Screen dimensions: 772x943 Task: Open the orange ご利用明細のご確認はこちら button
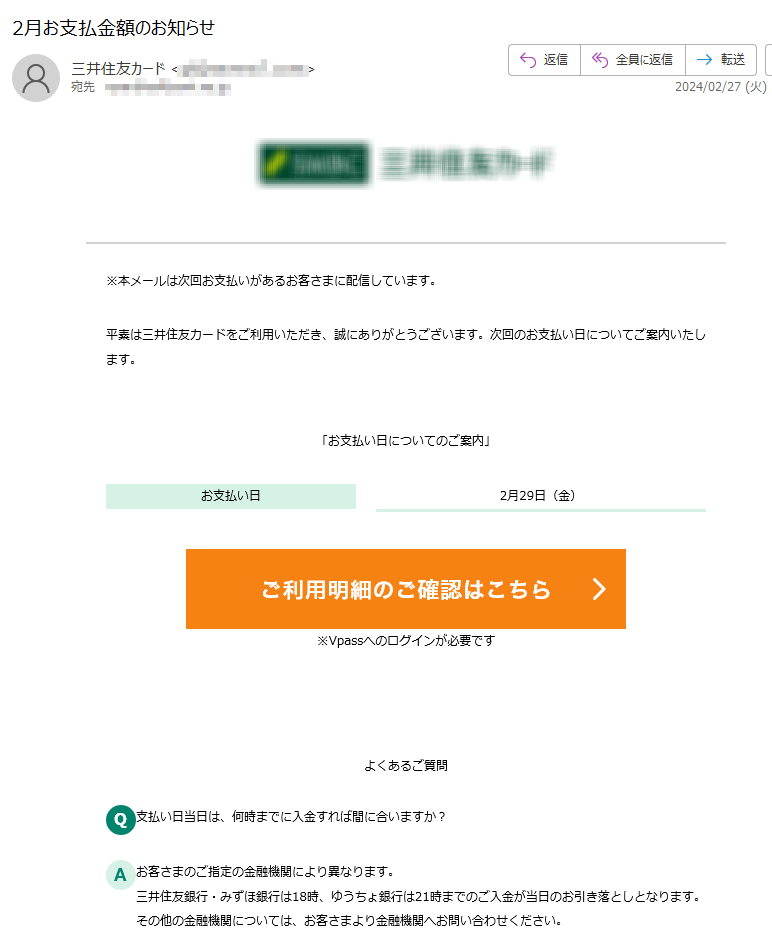[406, 589]
